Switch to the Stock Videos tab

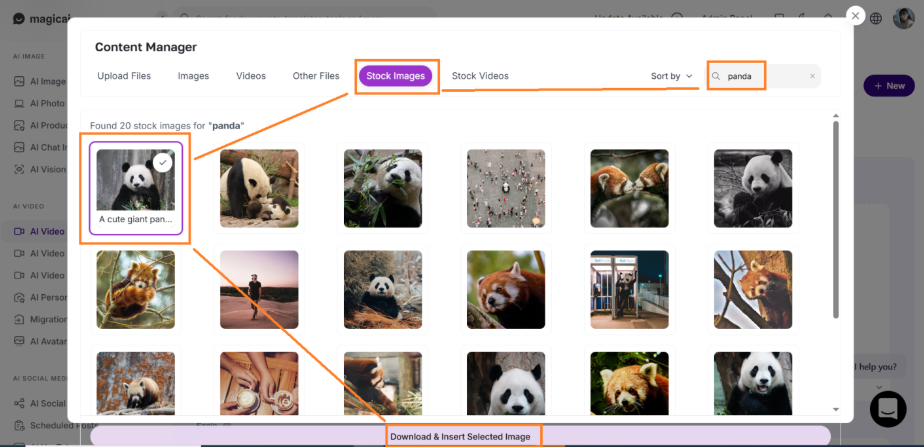[x=480, y=76]
